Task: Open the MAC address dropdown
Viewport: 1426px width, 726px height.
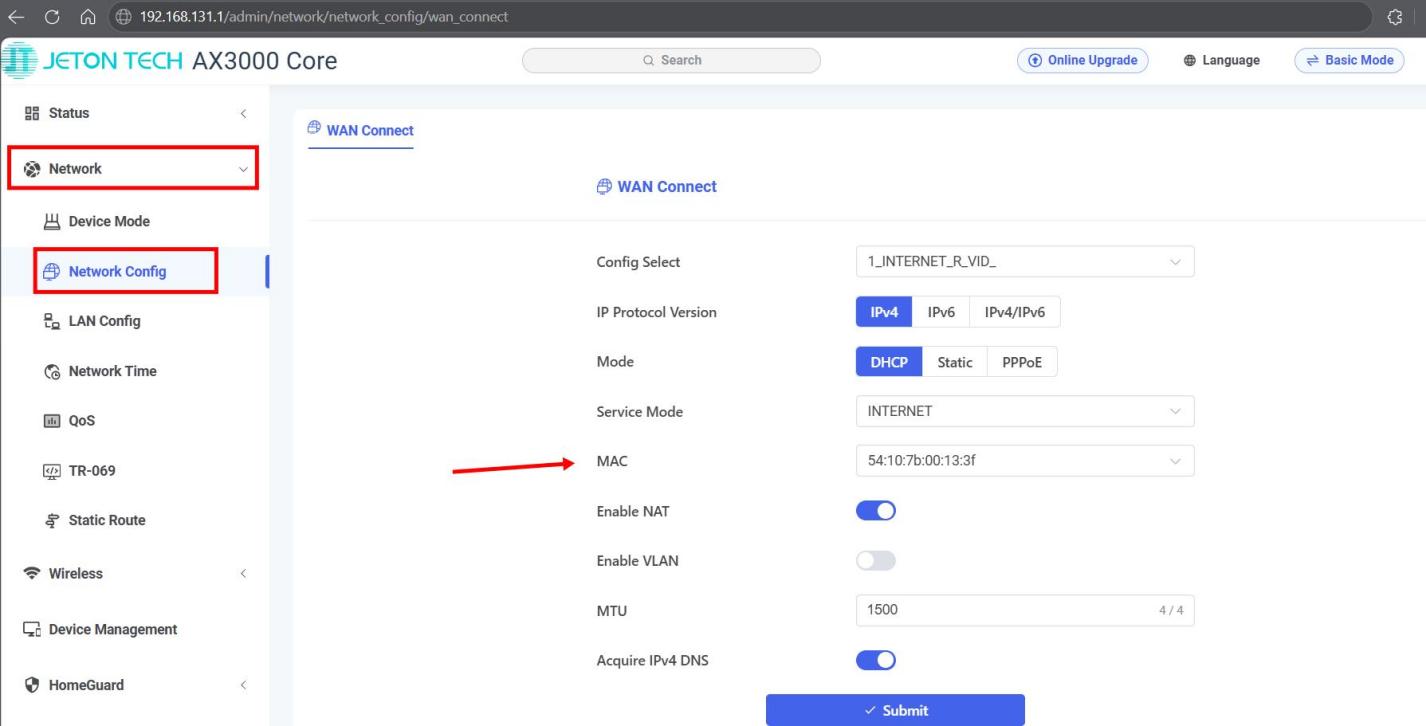Action: coord(1026,461)
